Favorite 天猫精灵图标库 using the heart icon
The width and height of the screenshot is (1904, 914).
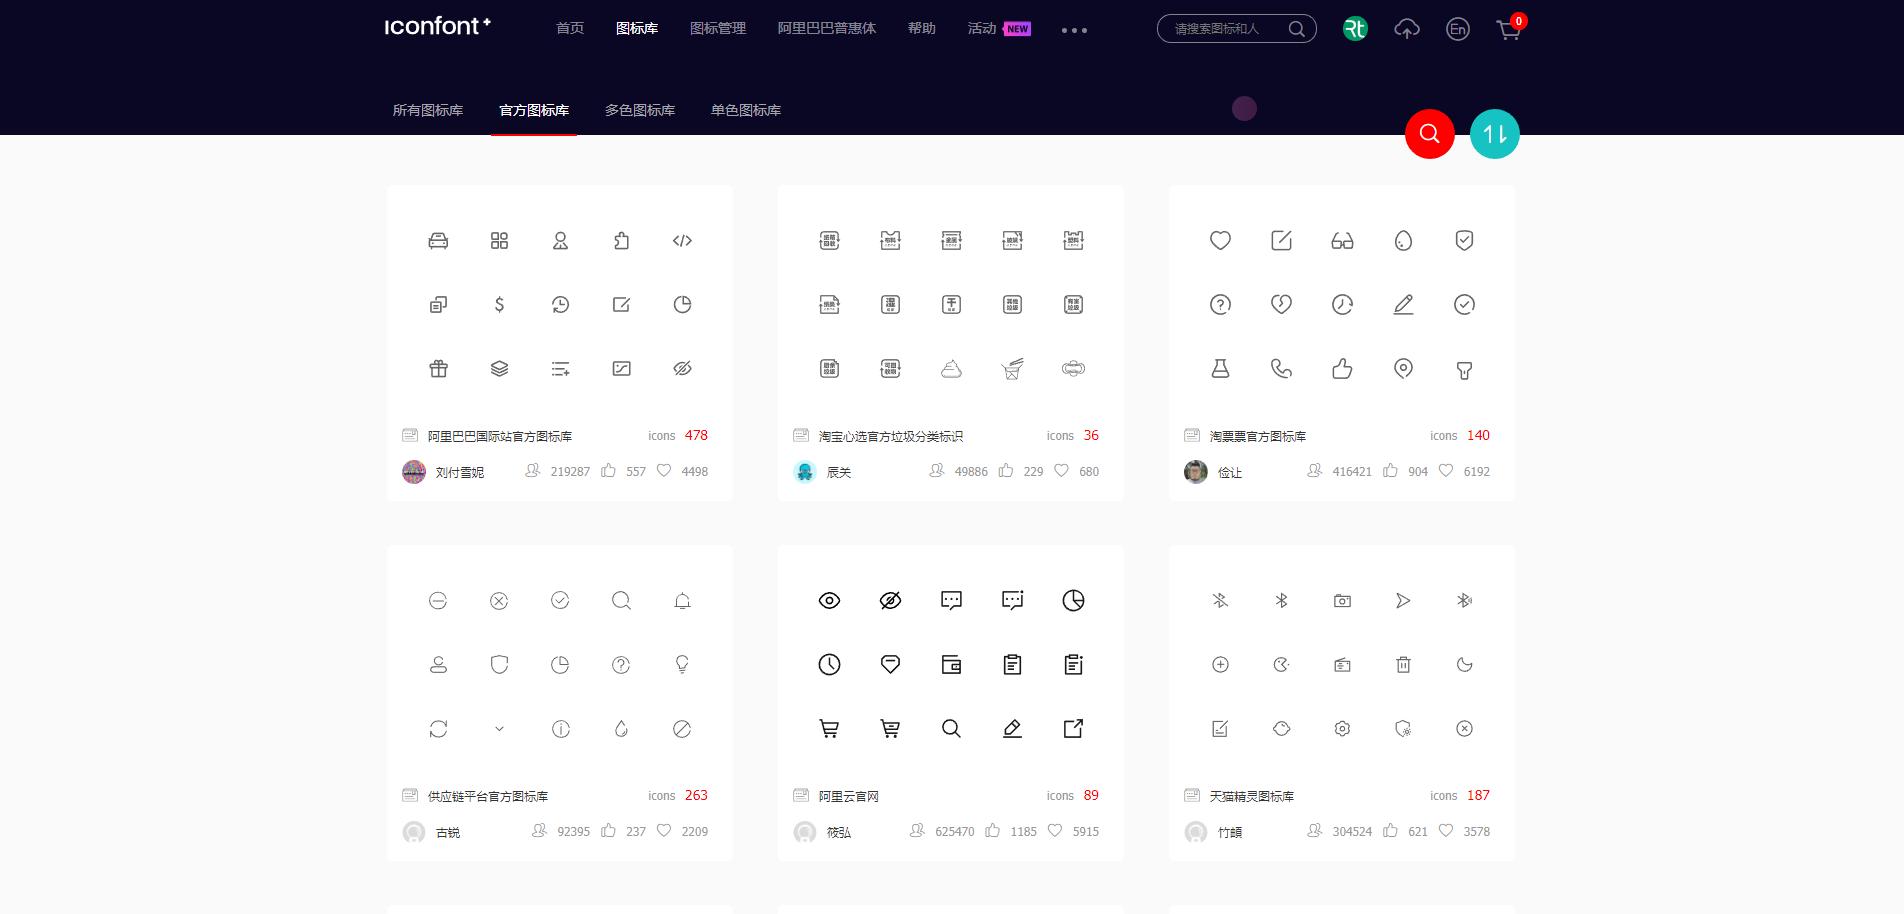coord(1447,830)
